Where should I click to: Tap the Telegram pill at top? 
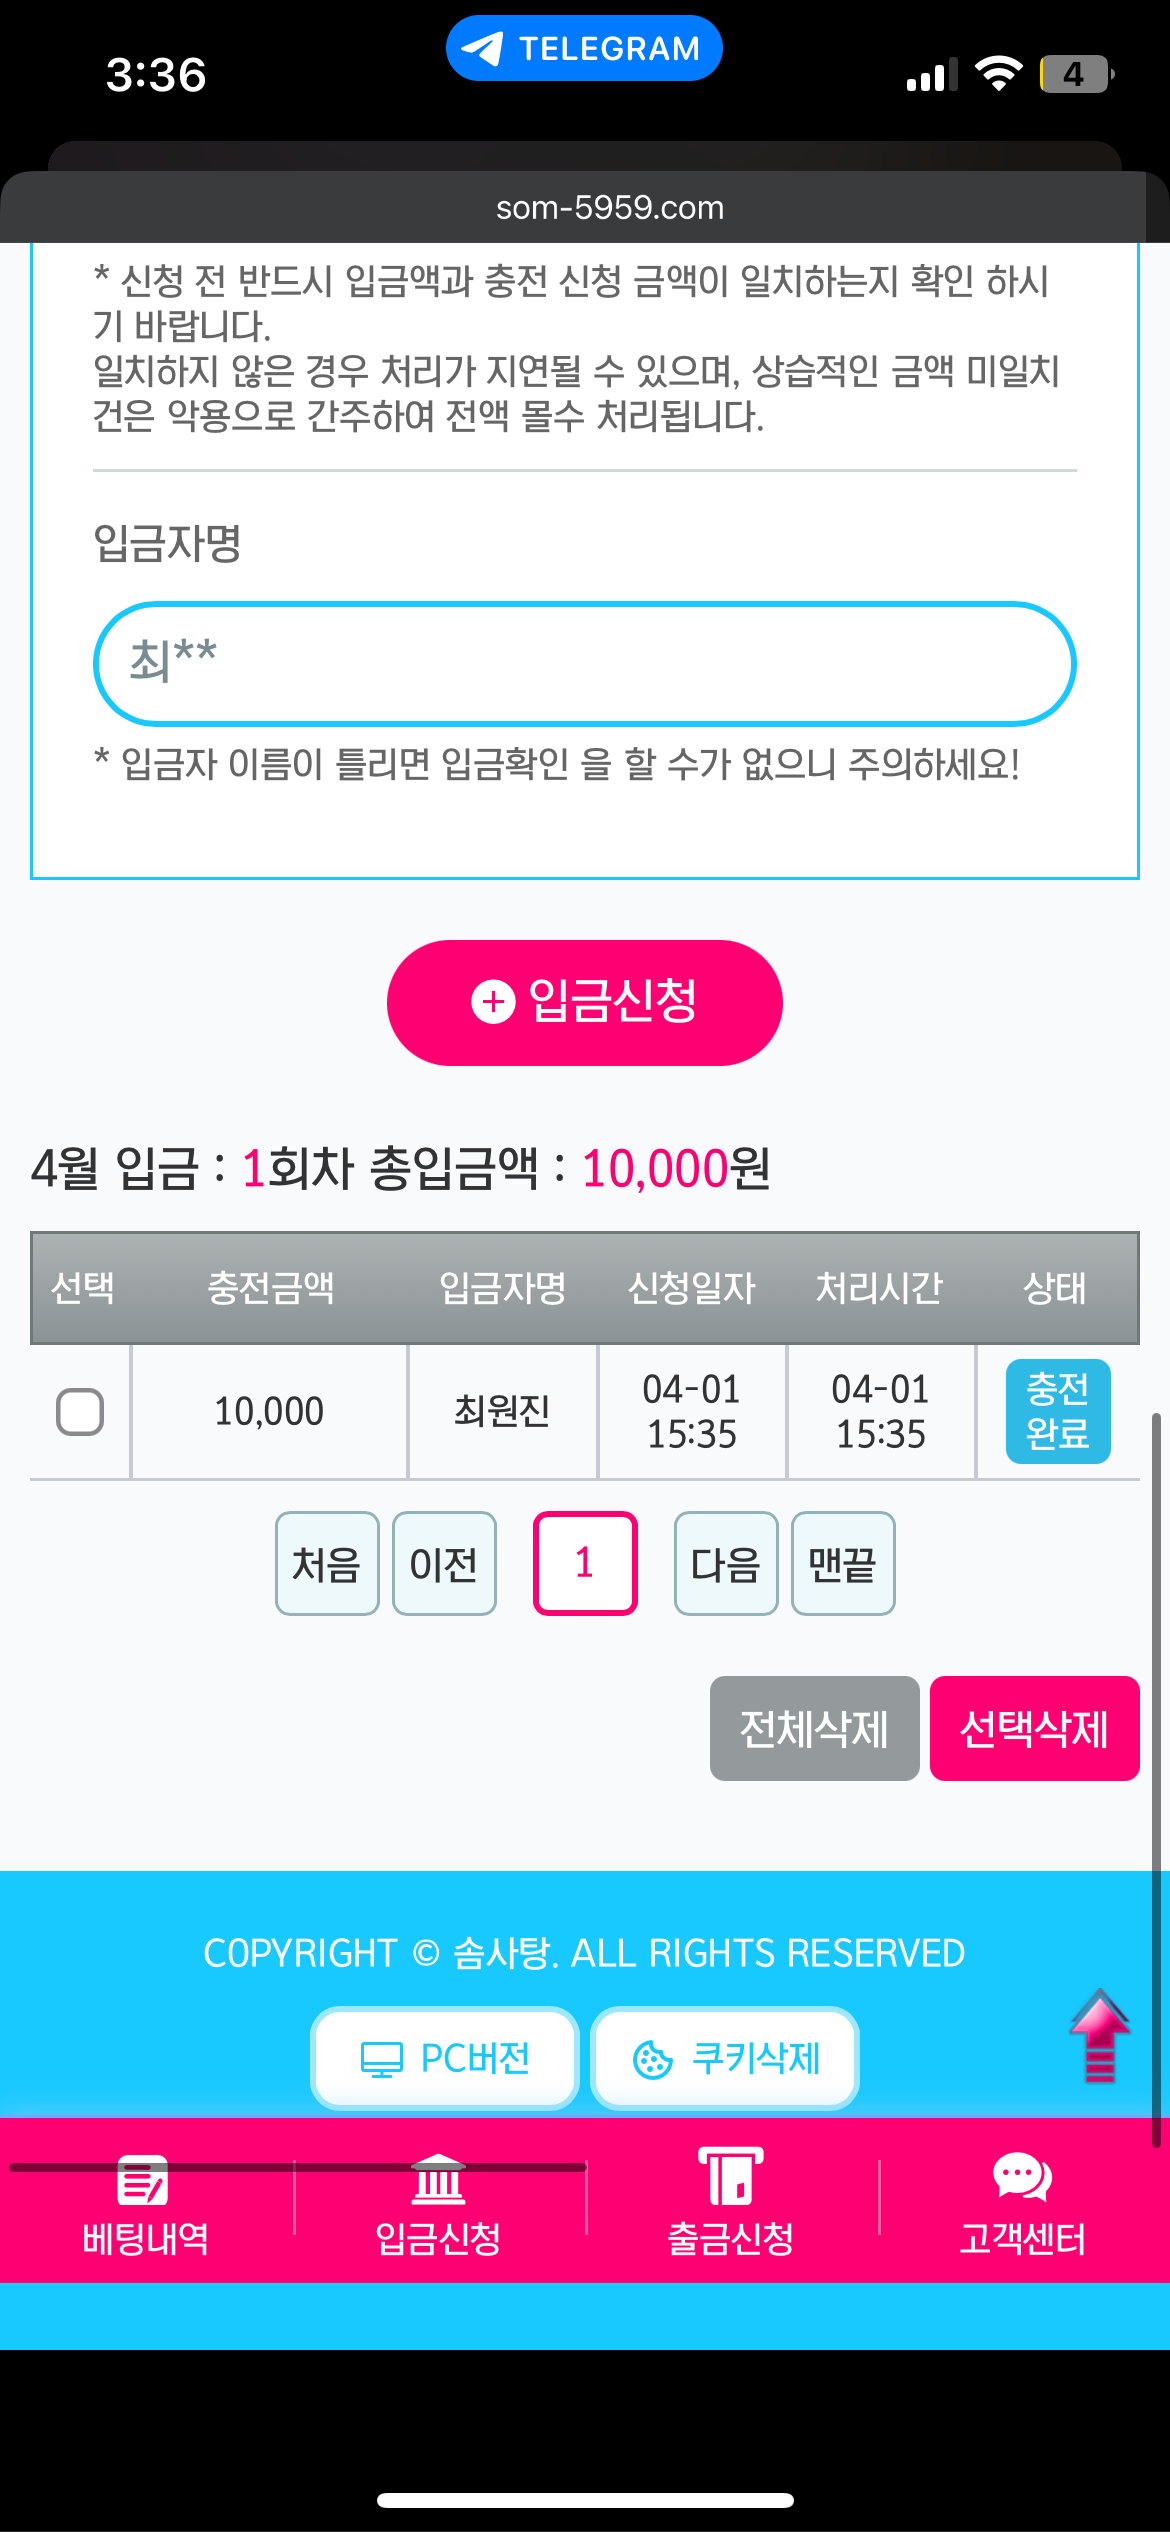(x=584, y=48)
